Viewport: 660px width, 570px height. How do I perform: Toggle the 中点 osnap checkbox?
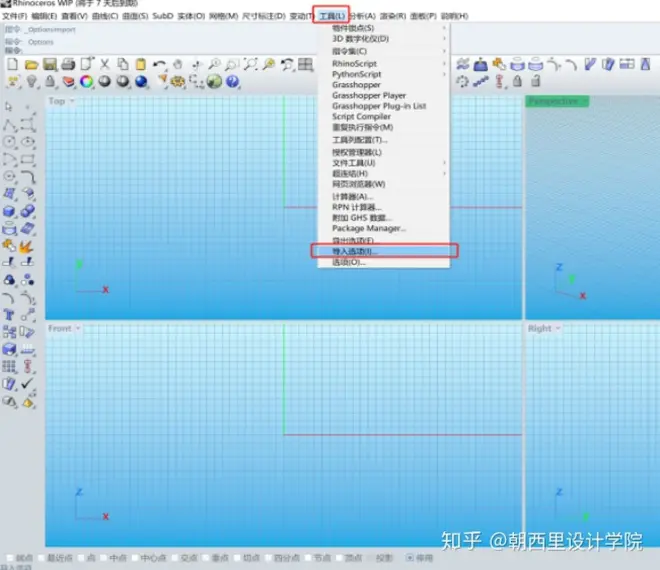pos(104,558)
